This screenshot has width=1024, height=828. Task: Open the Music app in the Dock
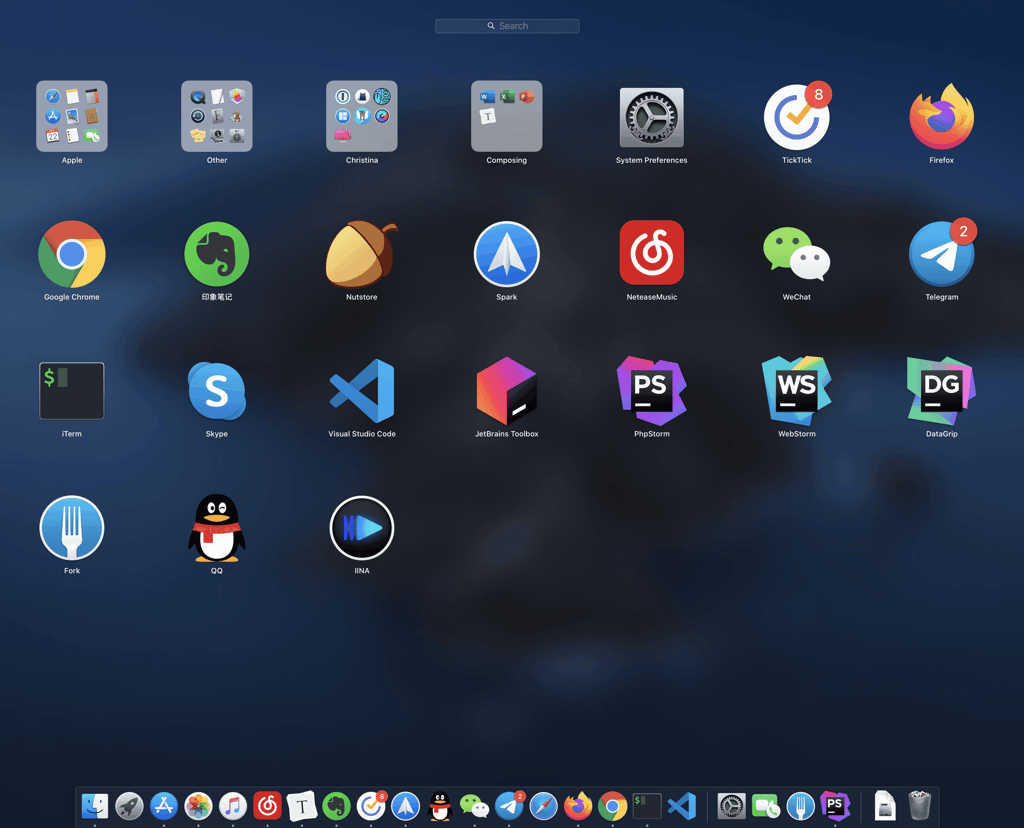233,806
